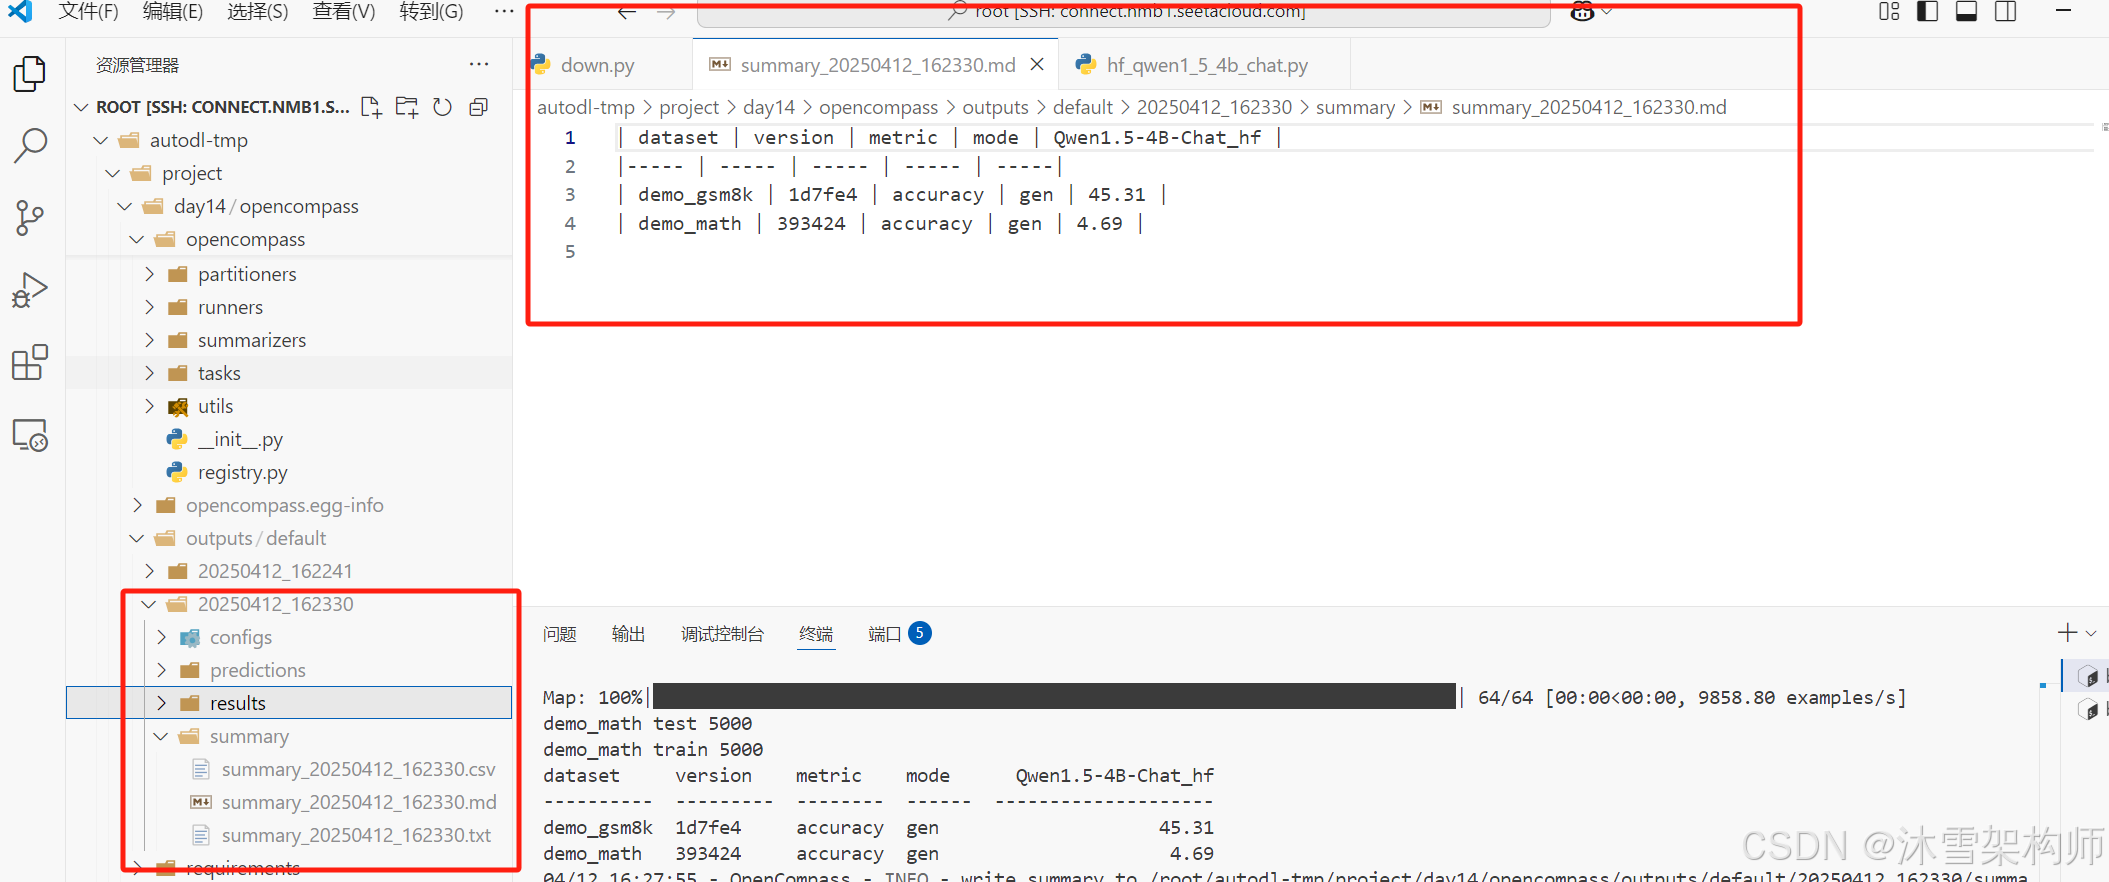The width and height of the screenshot is (2109, 882).
Task: Open the Run and Debug view
Action: tap(30, 290)
